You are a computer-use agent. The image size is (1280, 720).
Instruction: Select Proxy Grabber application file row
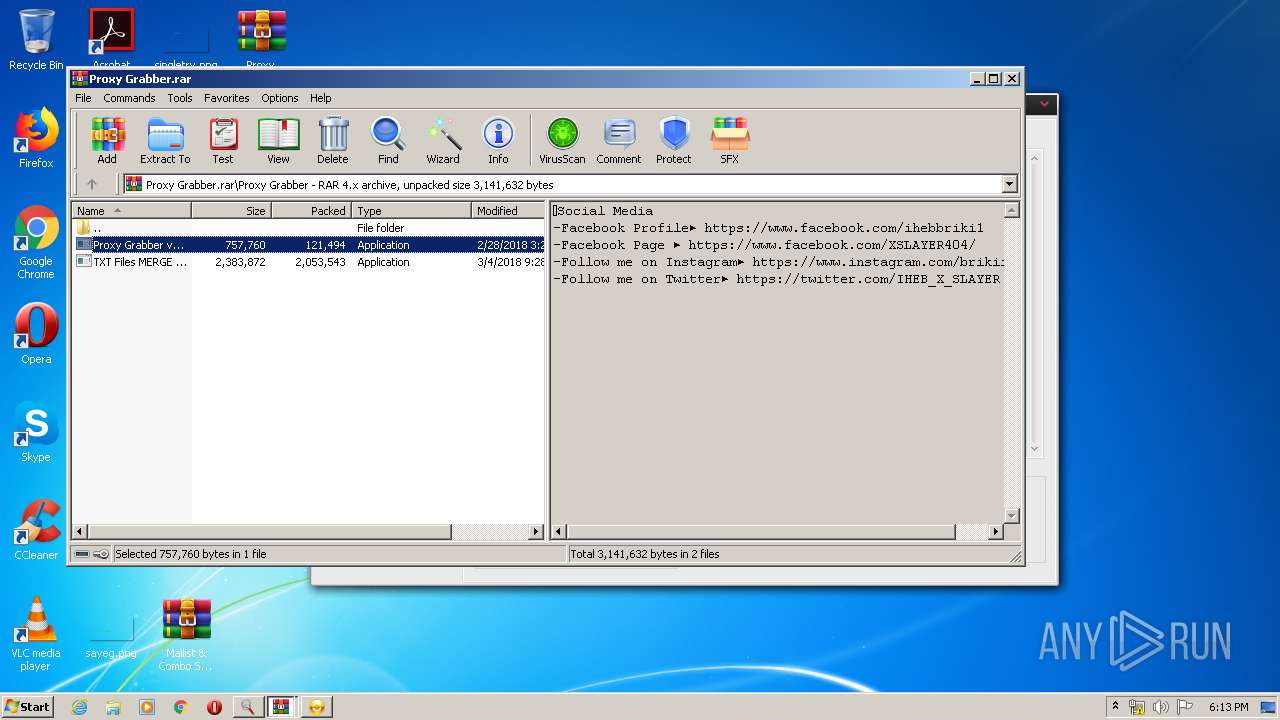pyautogui.click(x=308, y=245)
